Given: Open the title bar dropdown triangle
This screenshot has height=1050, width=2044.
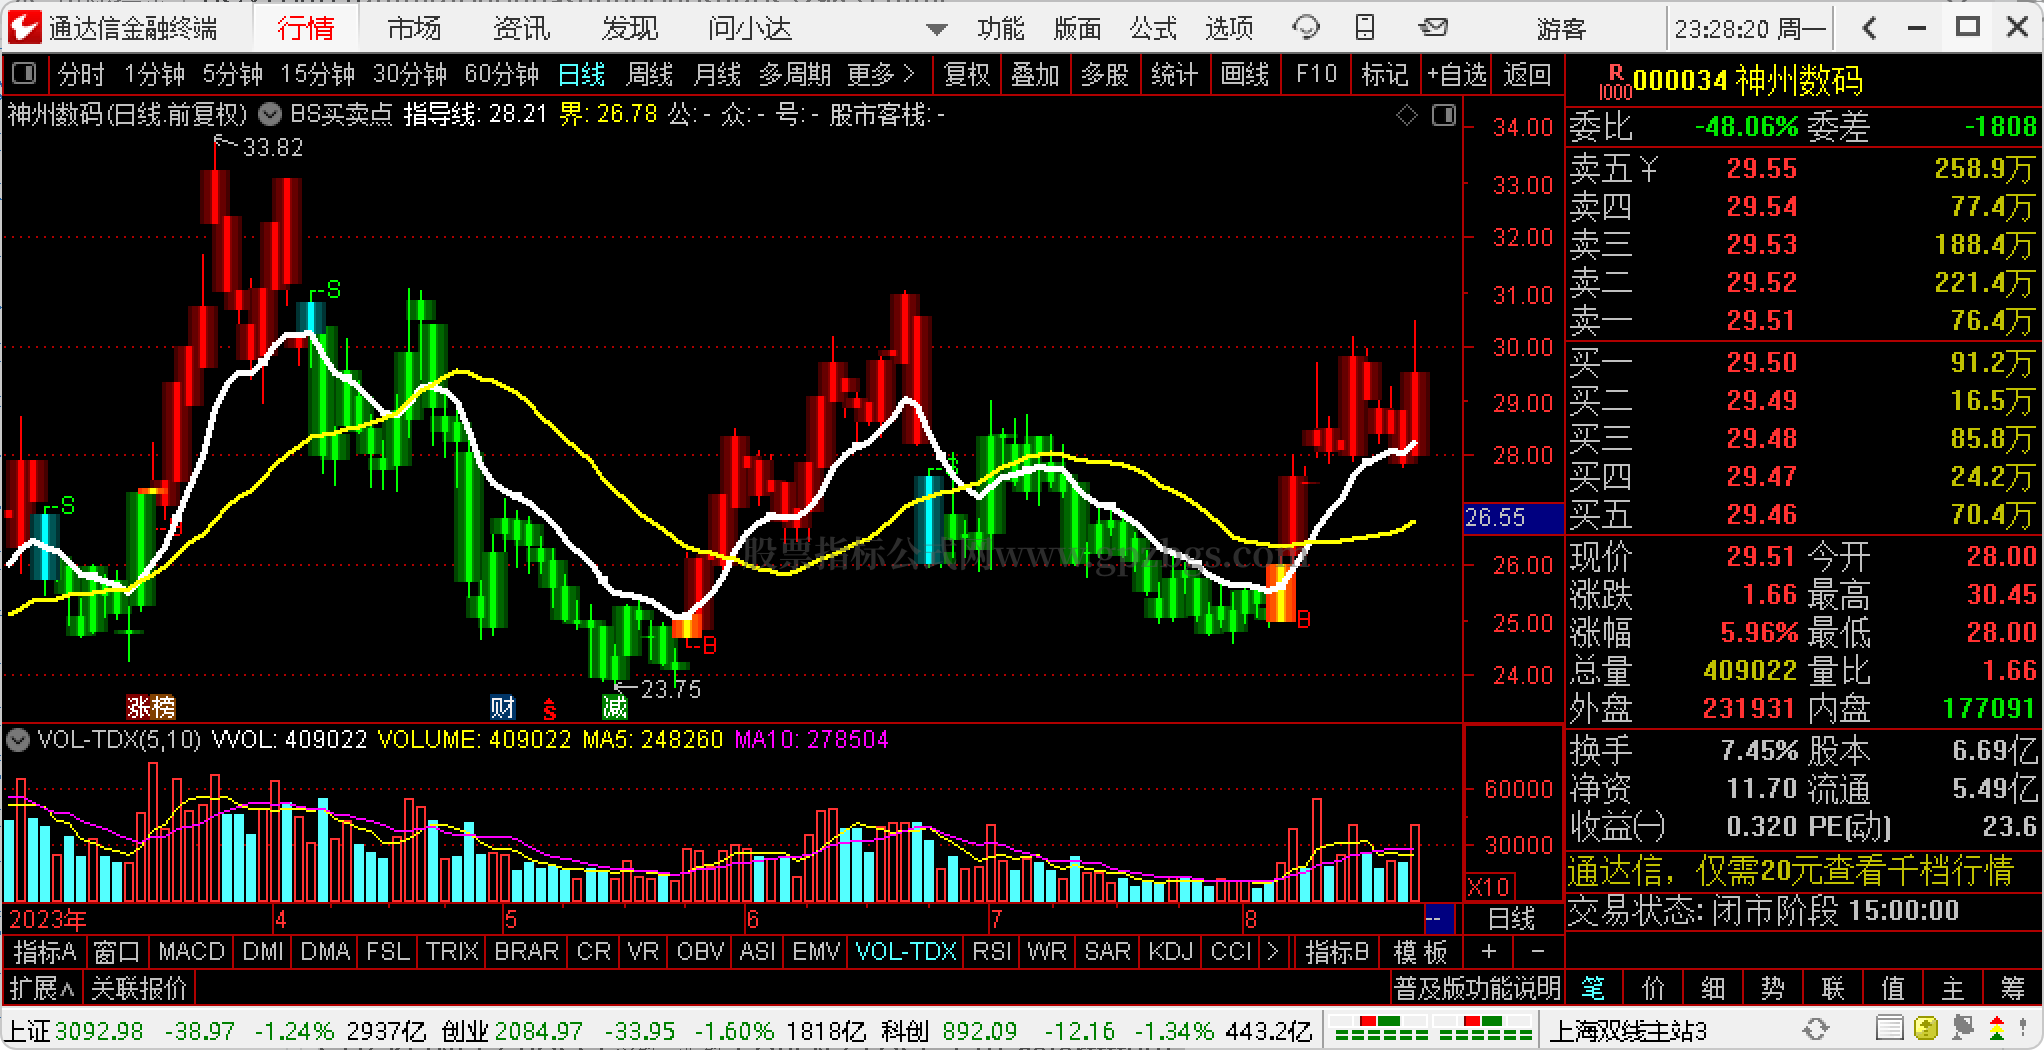Looking at the screenshot, I should (x=937, y=29).
